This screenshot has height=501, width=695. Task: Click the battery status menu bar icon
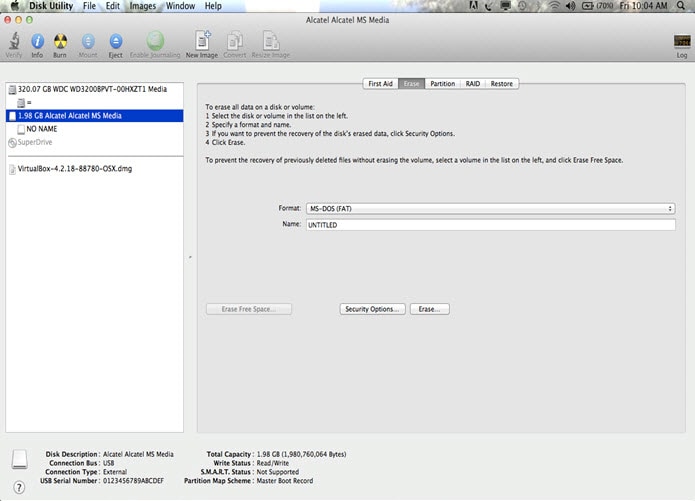[x=597, y=6]
